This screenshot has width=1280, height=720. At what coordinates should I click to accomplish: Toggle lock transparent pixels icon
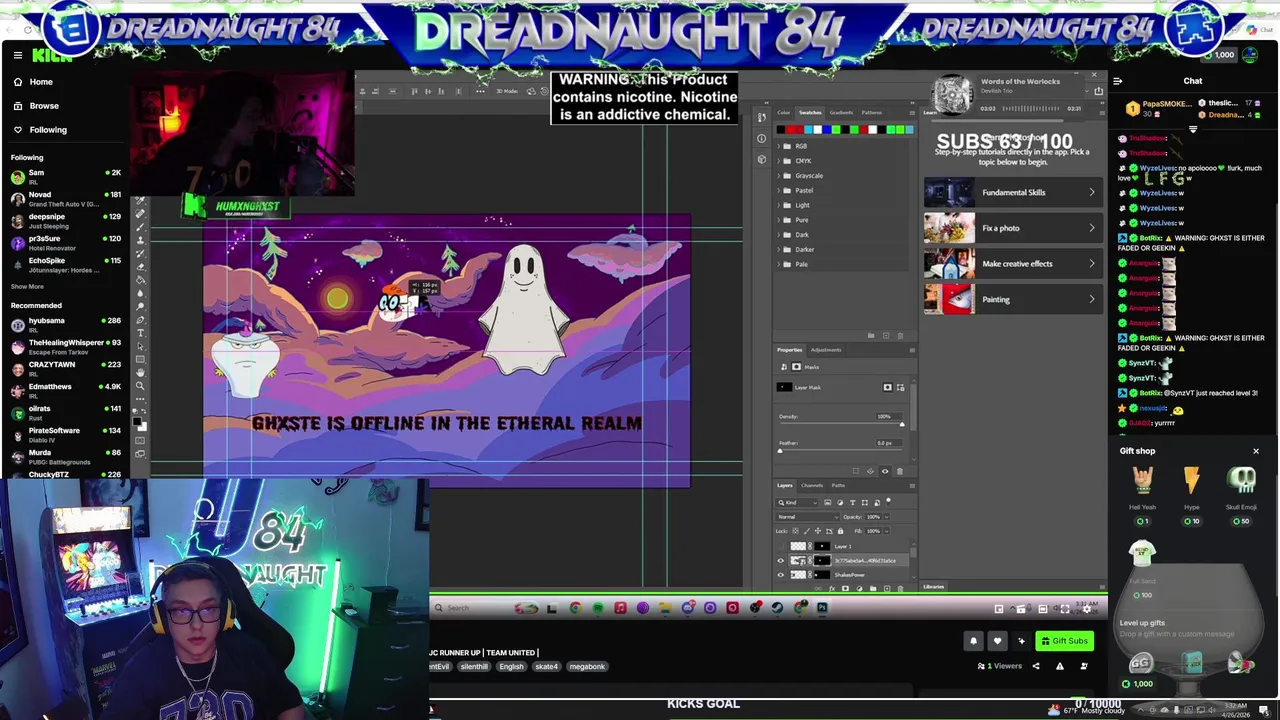(x=795, y=531)
